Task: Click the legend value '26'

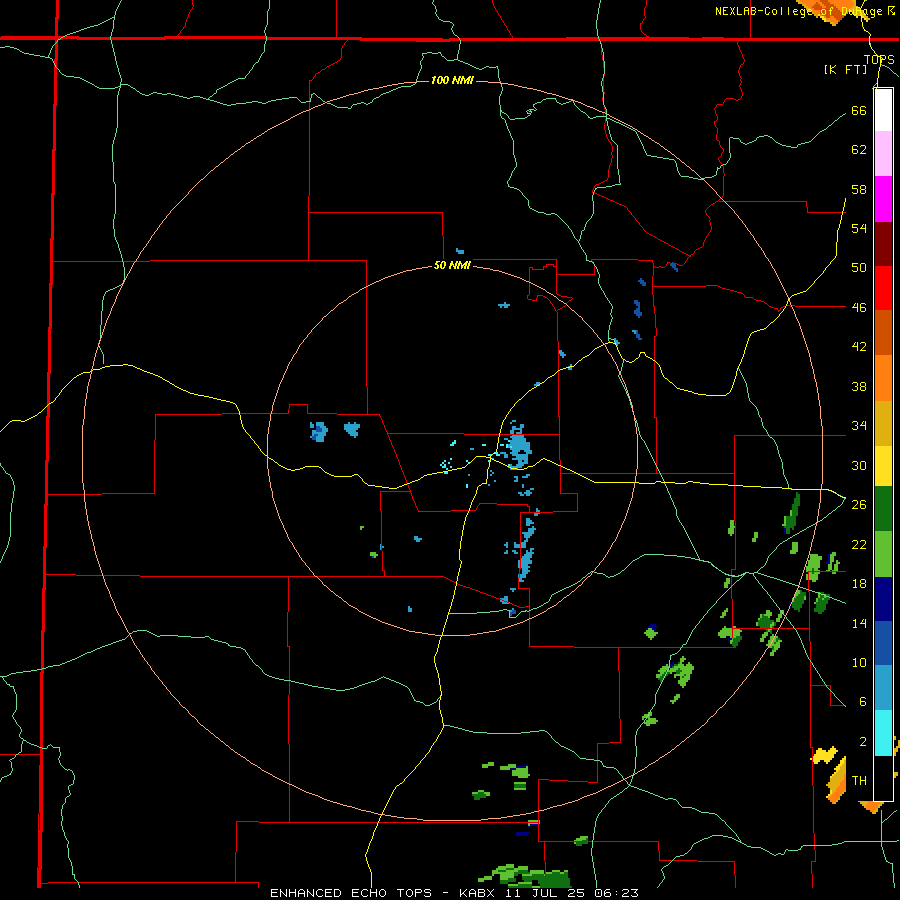Action: [859, 505]
